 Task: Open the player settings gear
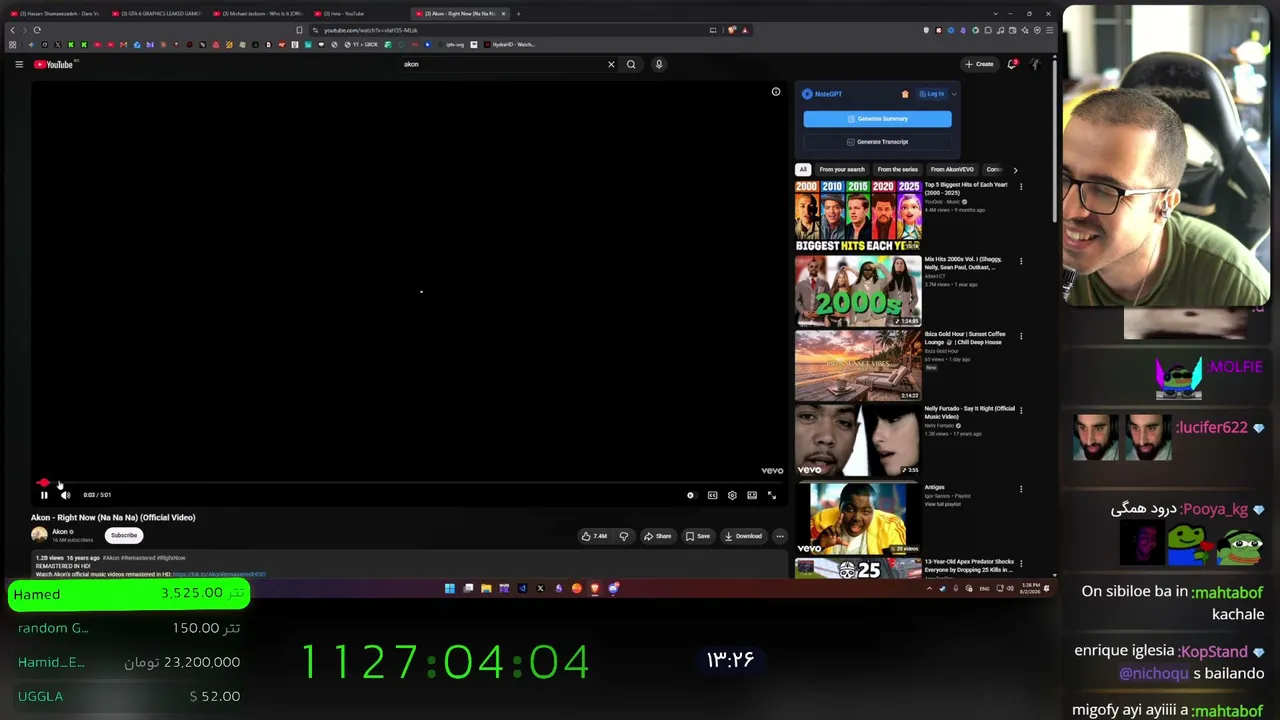point(732,495)
